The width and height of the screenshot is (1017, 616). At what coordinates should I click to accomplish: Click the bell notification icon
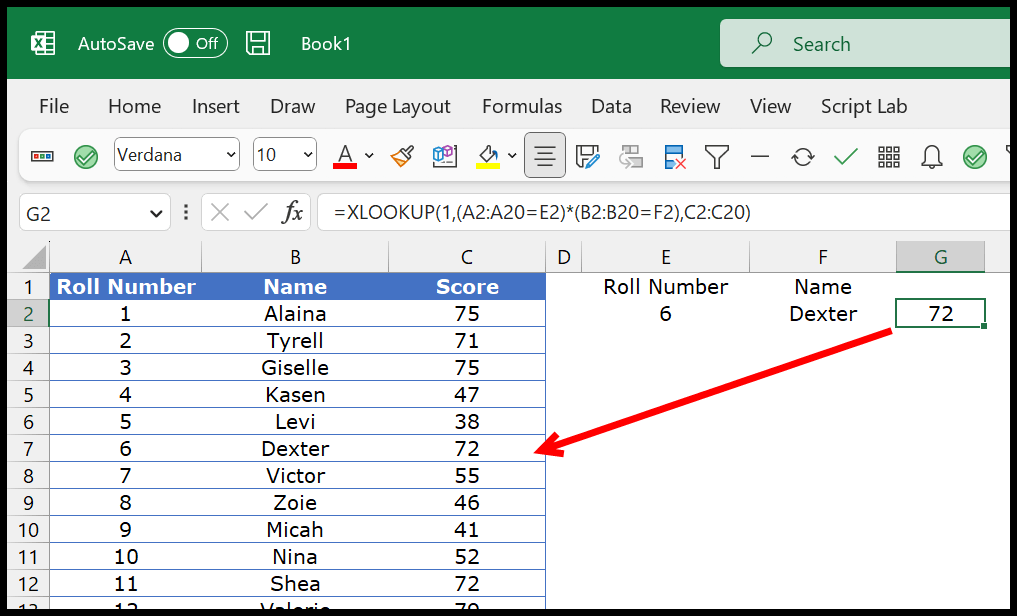(x=931, y=156)
